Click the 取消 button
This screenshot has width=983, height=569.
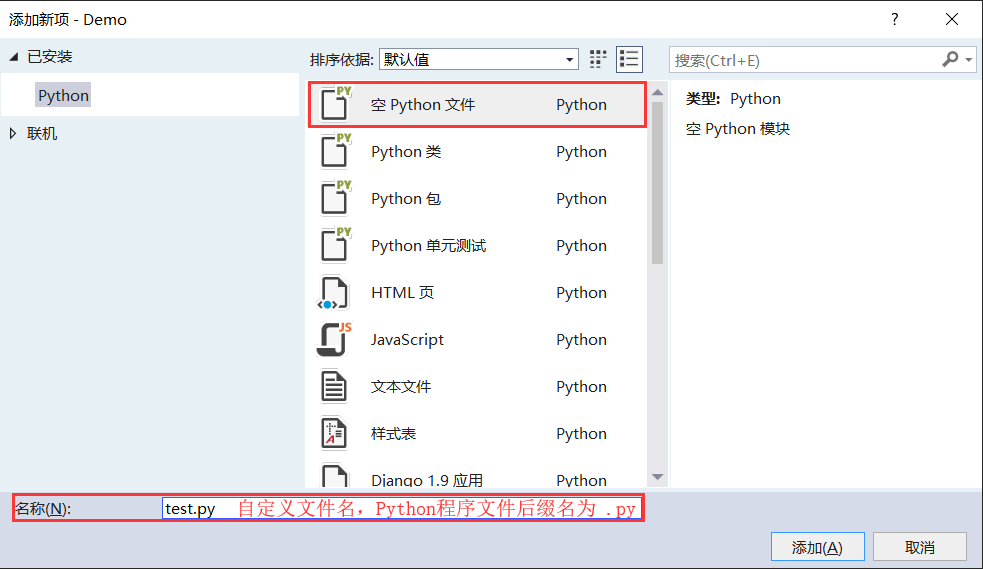[920, 547]
